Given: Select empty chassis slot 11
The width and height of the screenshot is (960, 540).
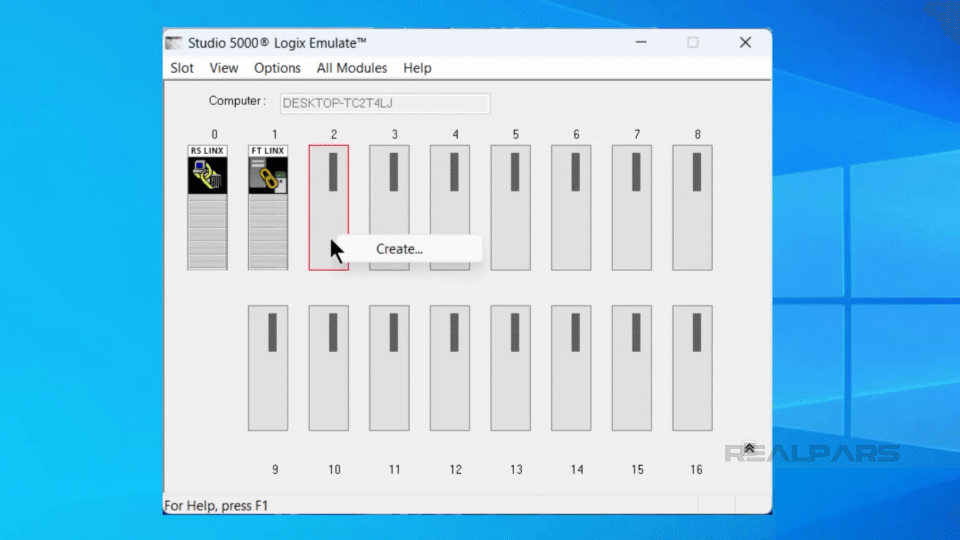Looking at the screenshot, I should click(389, 368).
